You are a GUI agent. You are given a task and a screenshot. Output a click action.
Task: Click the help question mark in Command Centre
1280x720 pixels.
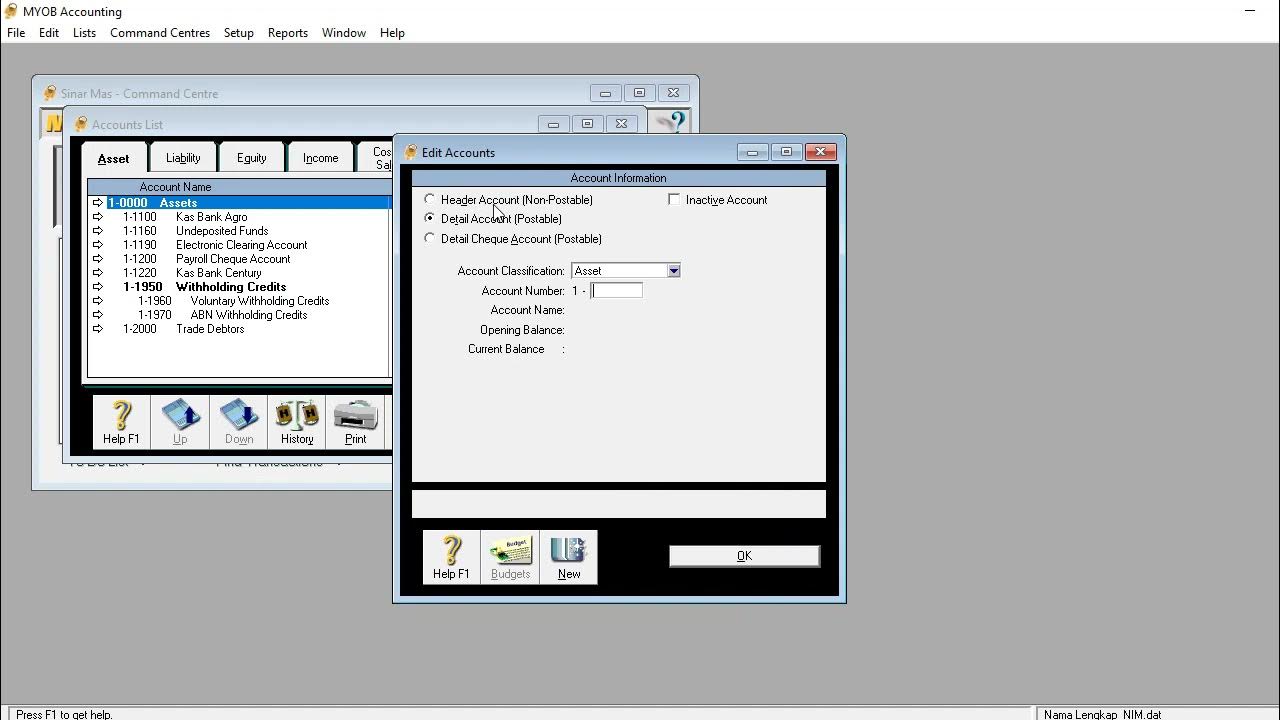click(672, 123)
